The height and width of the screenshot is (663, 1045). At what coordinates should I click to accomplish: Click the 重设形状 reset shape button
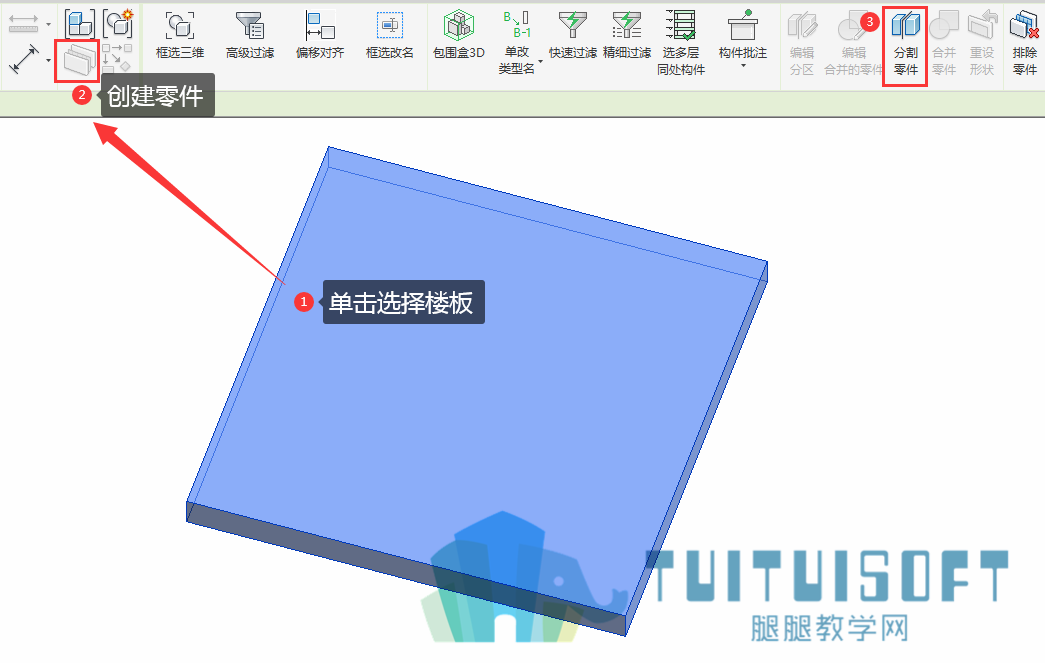pos(982,44)
